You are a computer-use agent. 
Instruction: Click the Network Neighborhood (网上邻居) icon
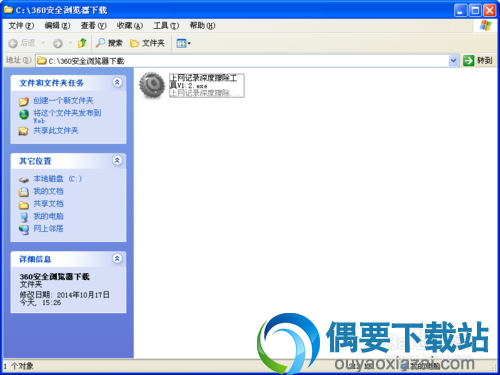coord(24,229)
